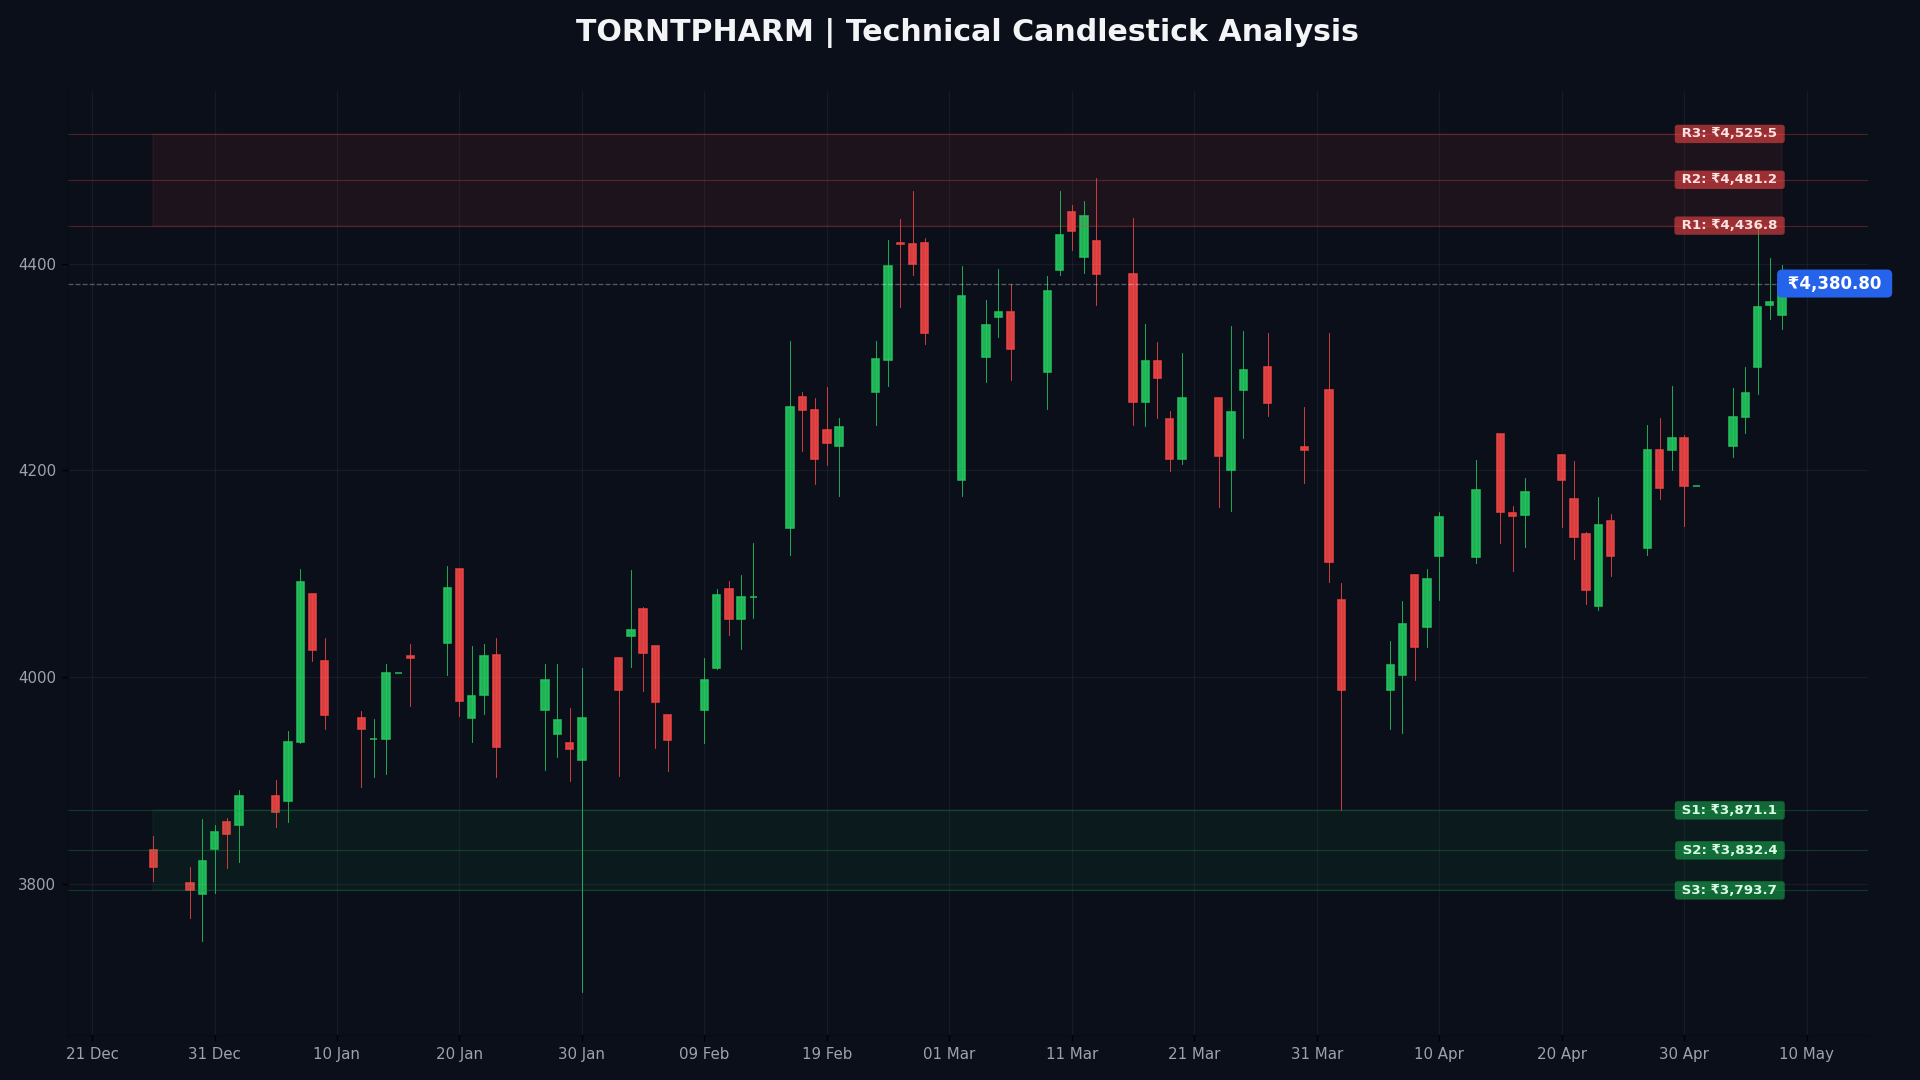1920x1080 pixels.
Task: Select the S1: ₹3,871.1 support label
Action: tap(1729, 811)
